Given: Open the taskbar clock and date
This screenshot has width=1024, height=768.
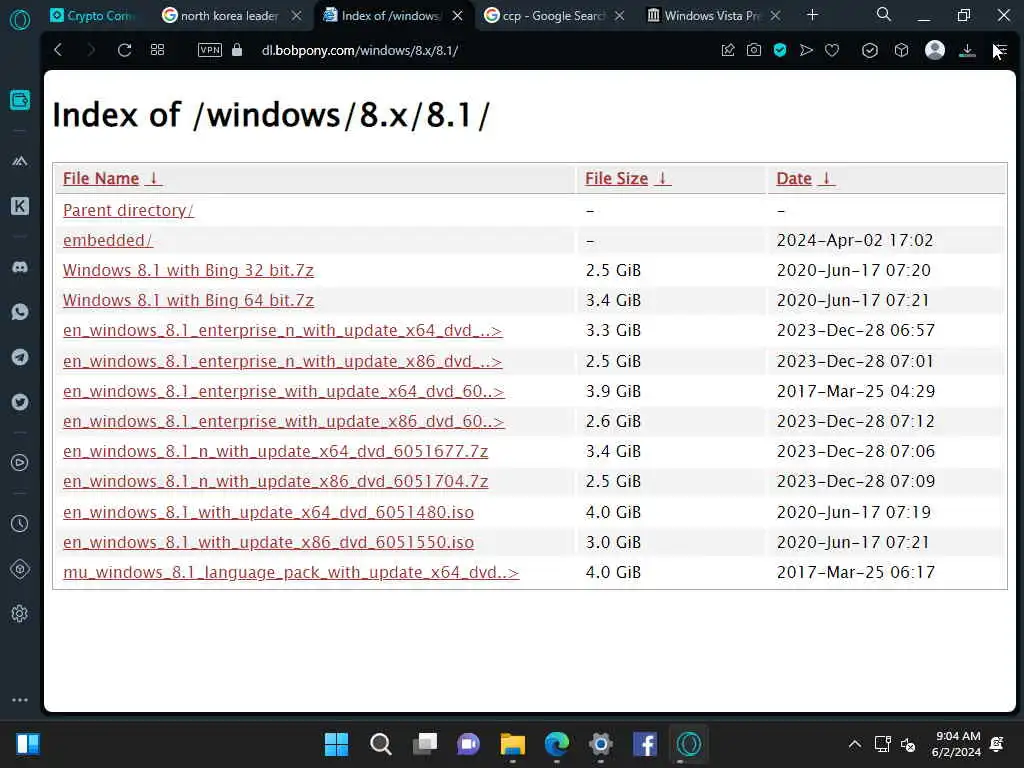Looking at the screenshot, I should tap(956, 744).
